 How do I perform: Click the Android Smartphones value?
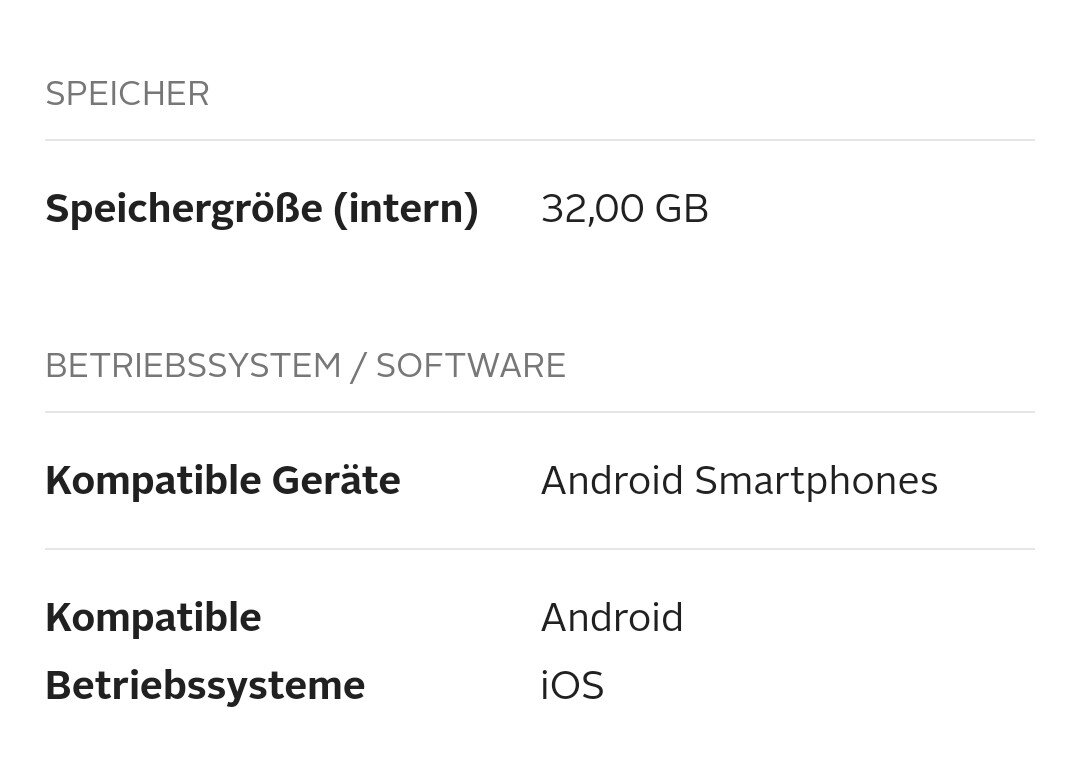coord(739,481)
